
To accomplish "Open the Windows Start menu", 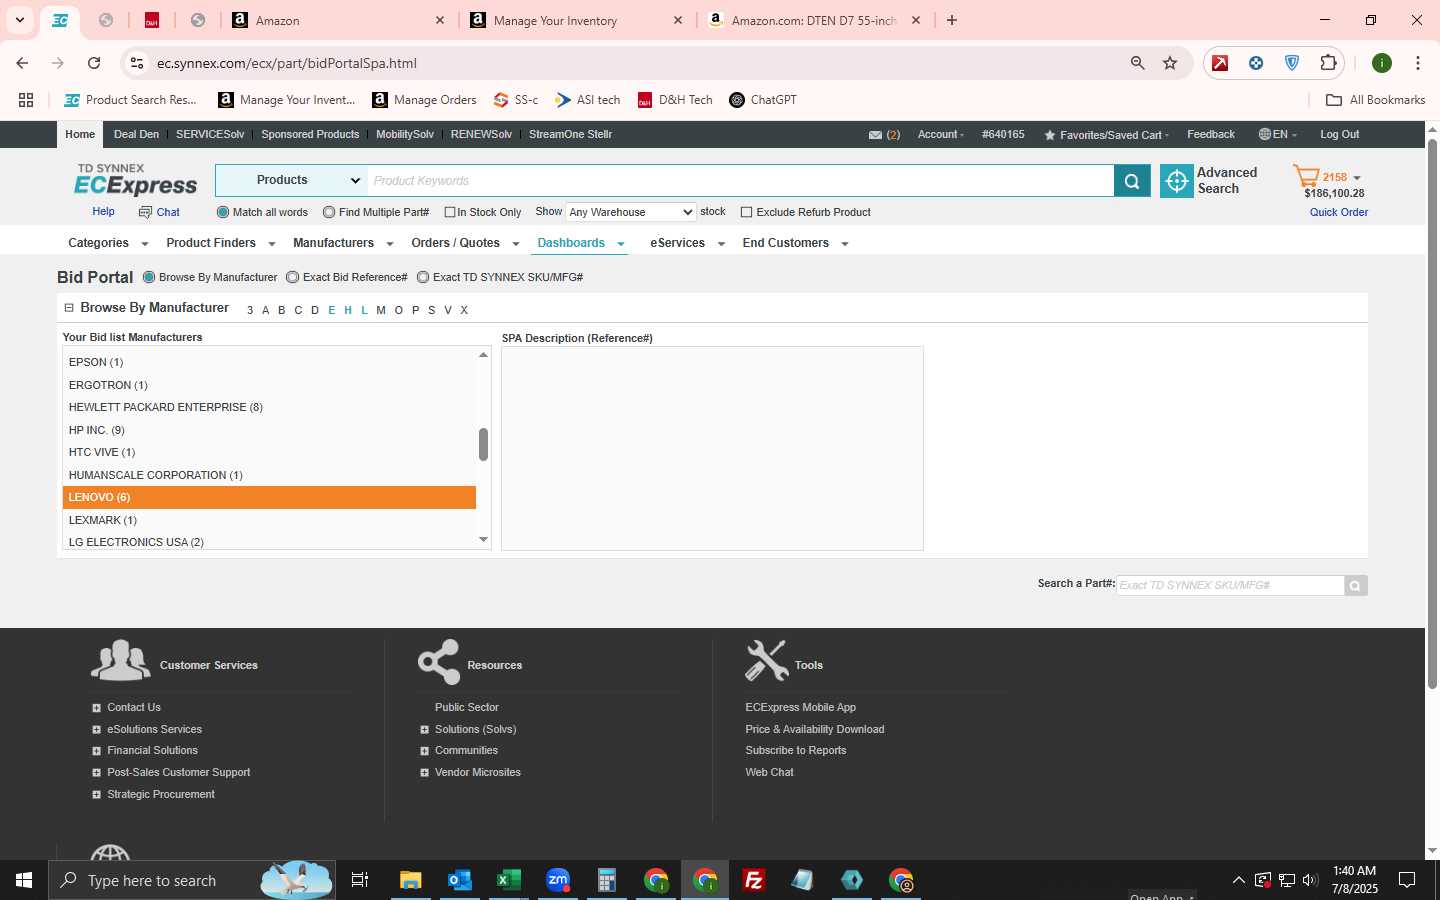I will click(x=24, y=880).
